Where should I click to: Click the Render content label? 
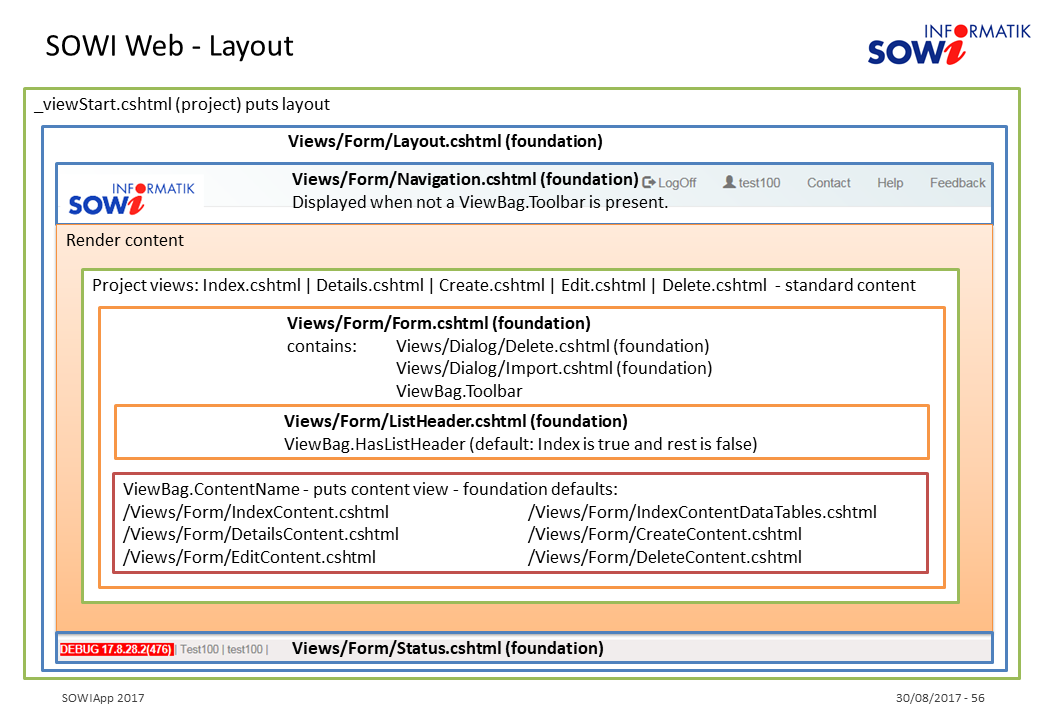coord(125,240)
